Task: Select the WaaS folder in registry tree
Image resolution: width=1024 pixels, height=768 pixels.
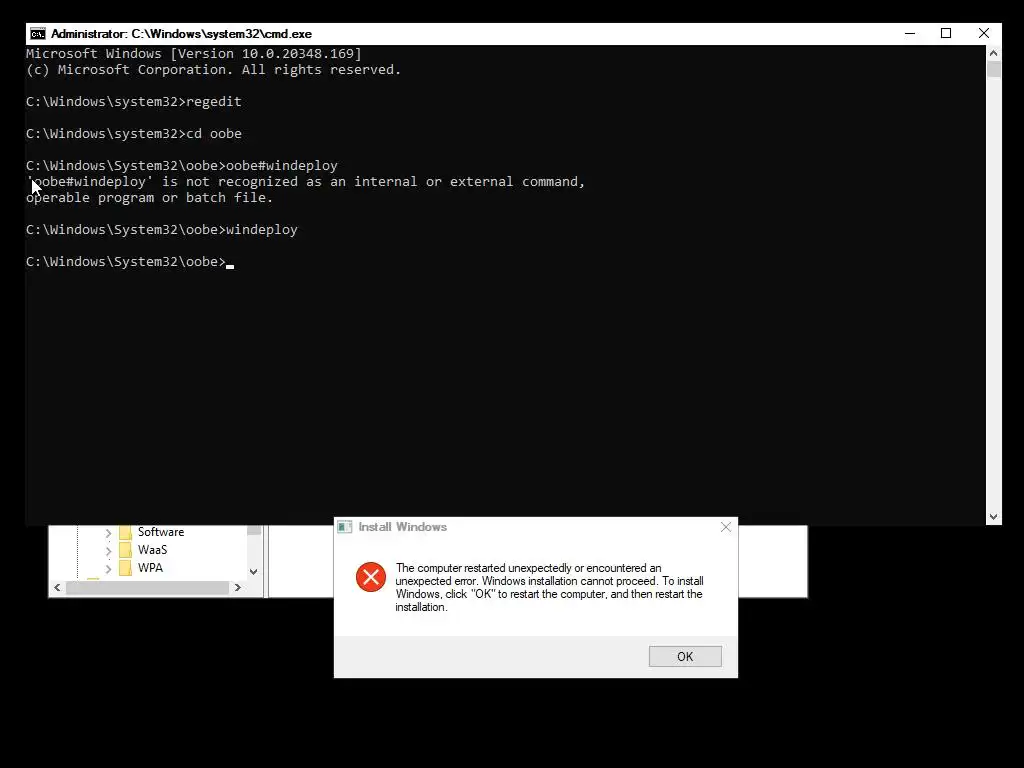Action: (x=152, y=550)
